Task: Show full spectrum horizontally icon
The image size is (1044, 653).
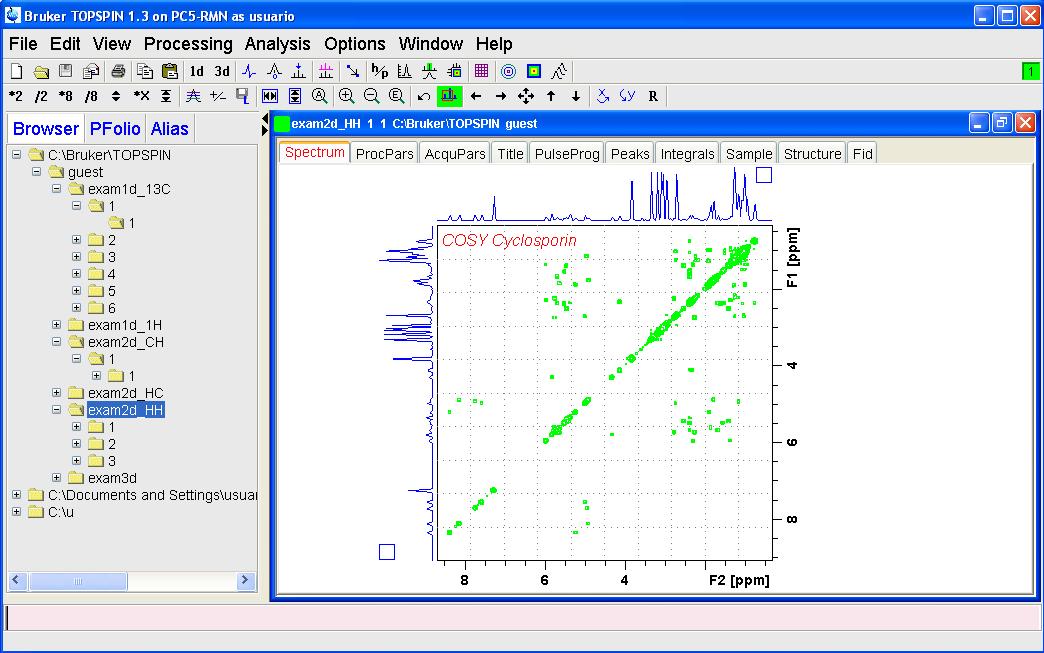Action: coord(270,97)
